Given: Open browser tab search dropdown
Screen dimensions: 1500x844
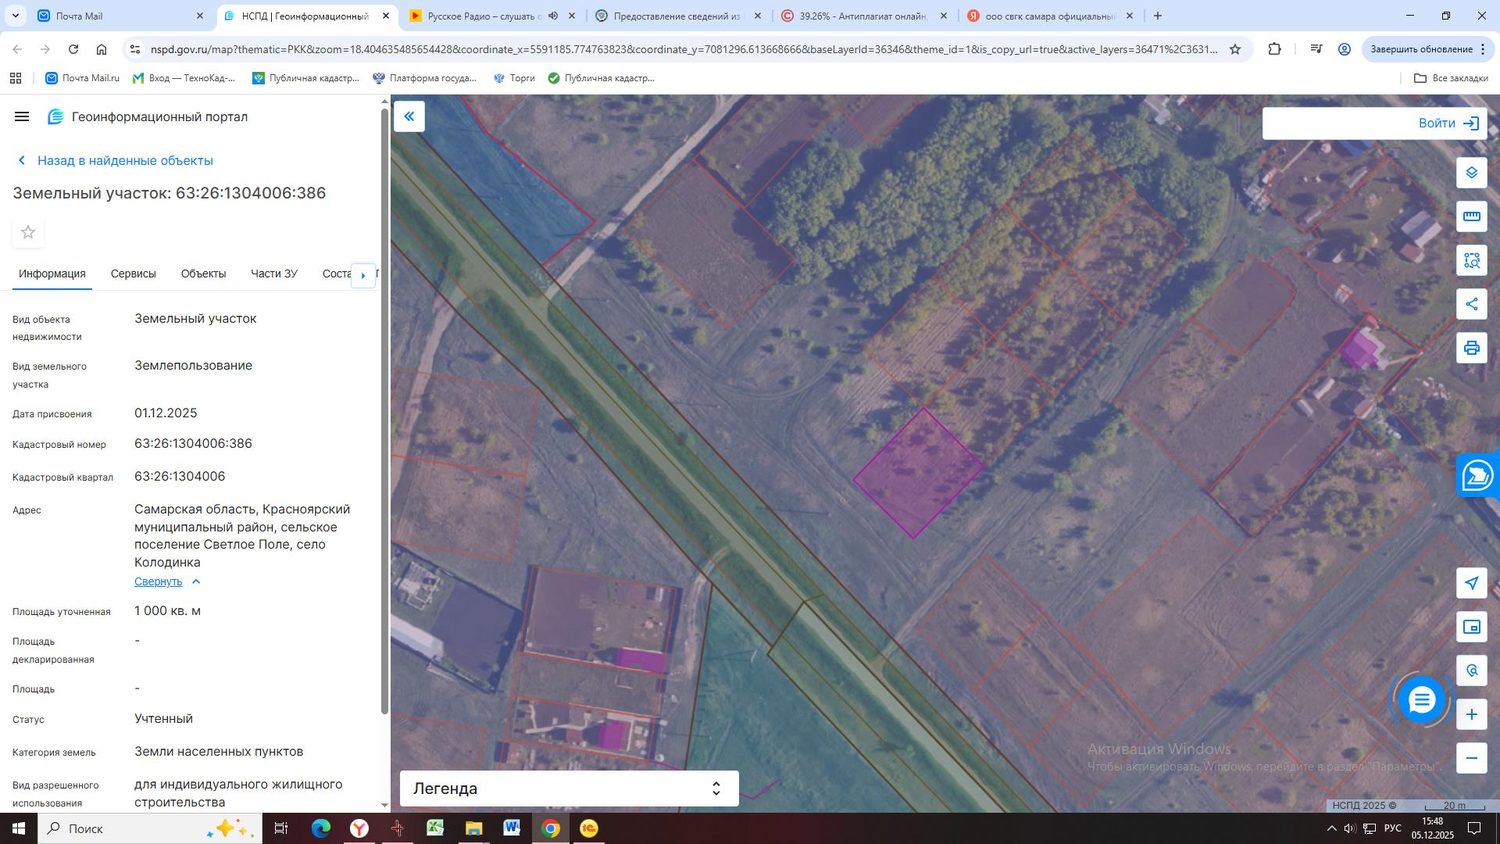Looking at the screenshot, I should pos(15,16).
